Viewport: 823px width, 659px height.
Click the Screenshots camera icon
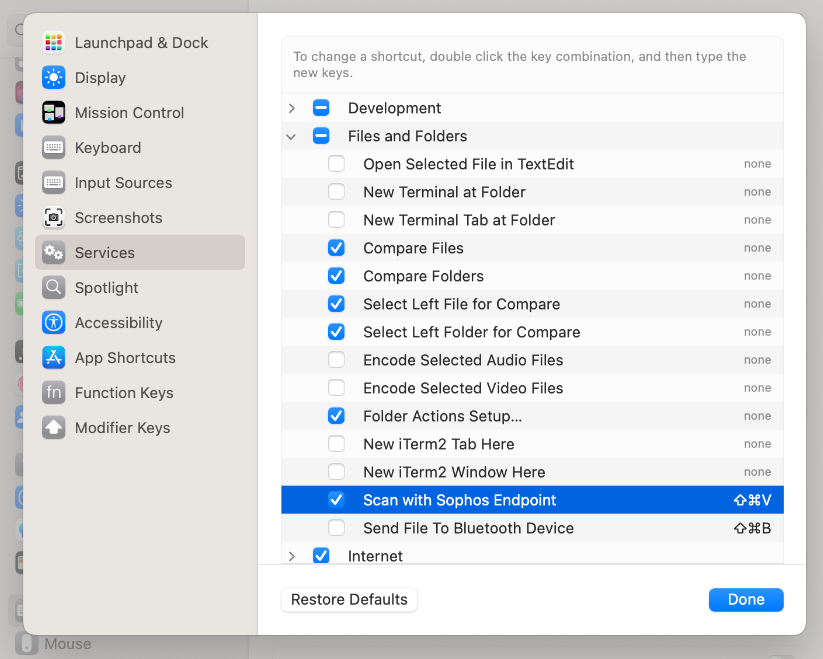point(54,218)
